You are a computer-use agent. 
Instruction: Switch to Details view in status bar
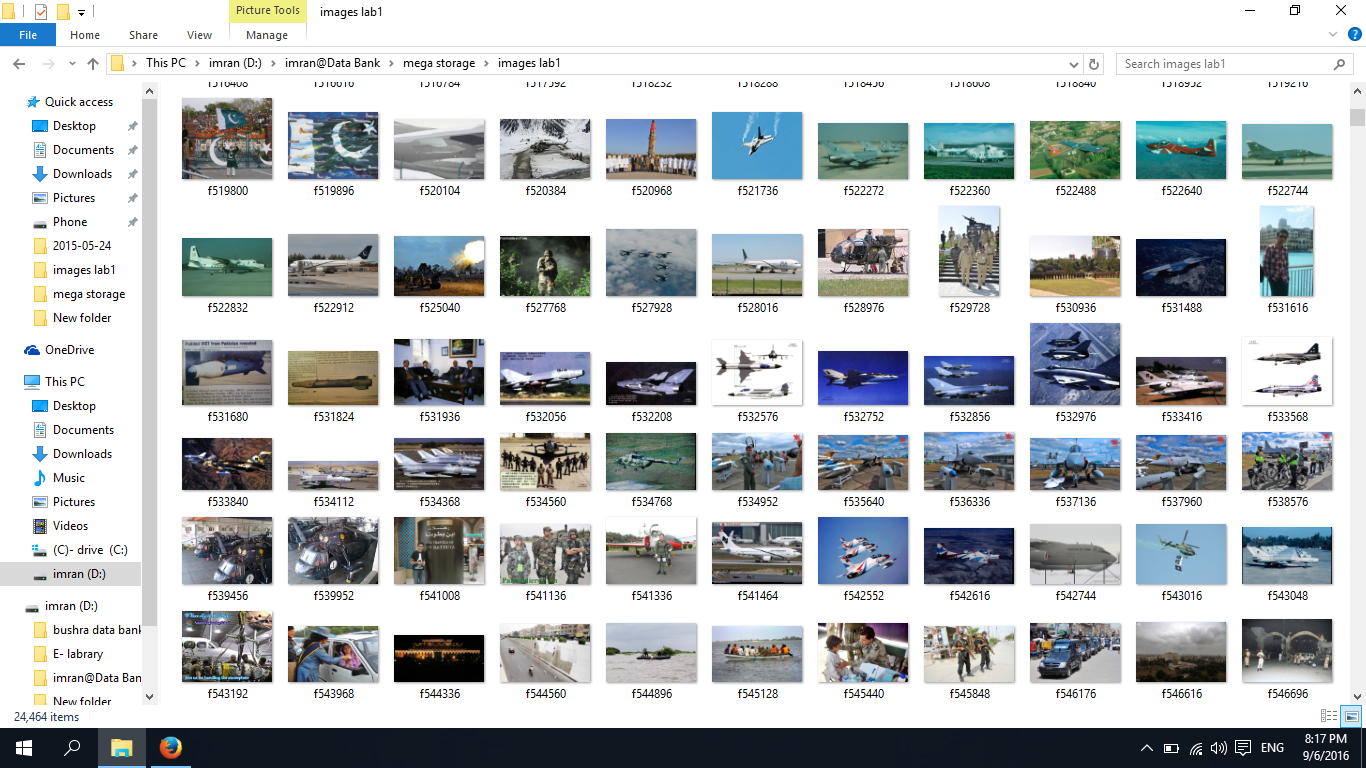(1329, 716)
